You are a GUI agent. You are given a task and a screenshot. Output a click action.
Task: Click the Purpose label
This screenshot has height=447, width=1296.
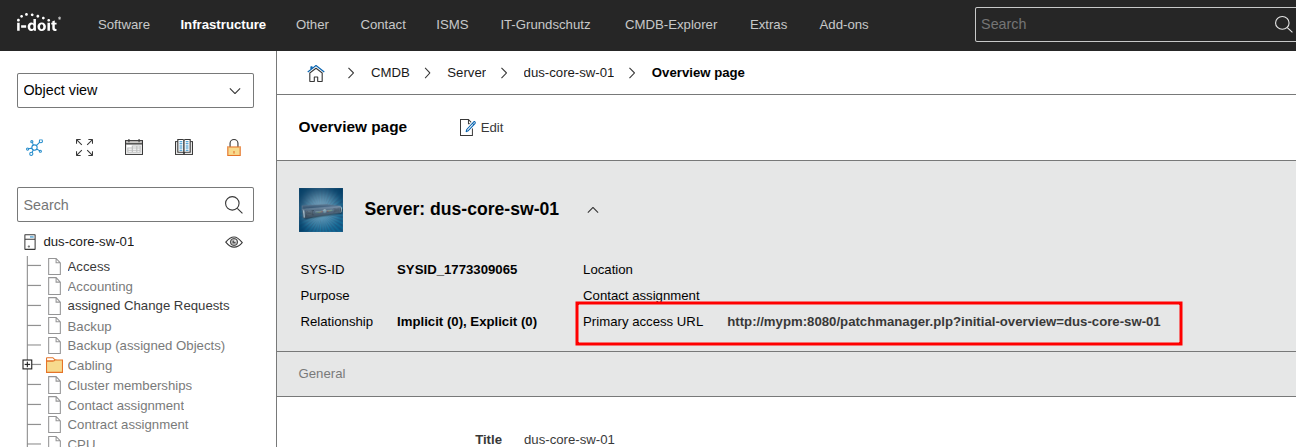(325, 296)
